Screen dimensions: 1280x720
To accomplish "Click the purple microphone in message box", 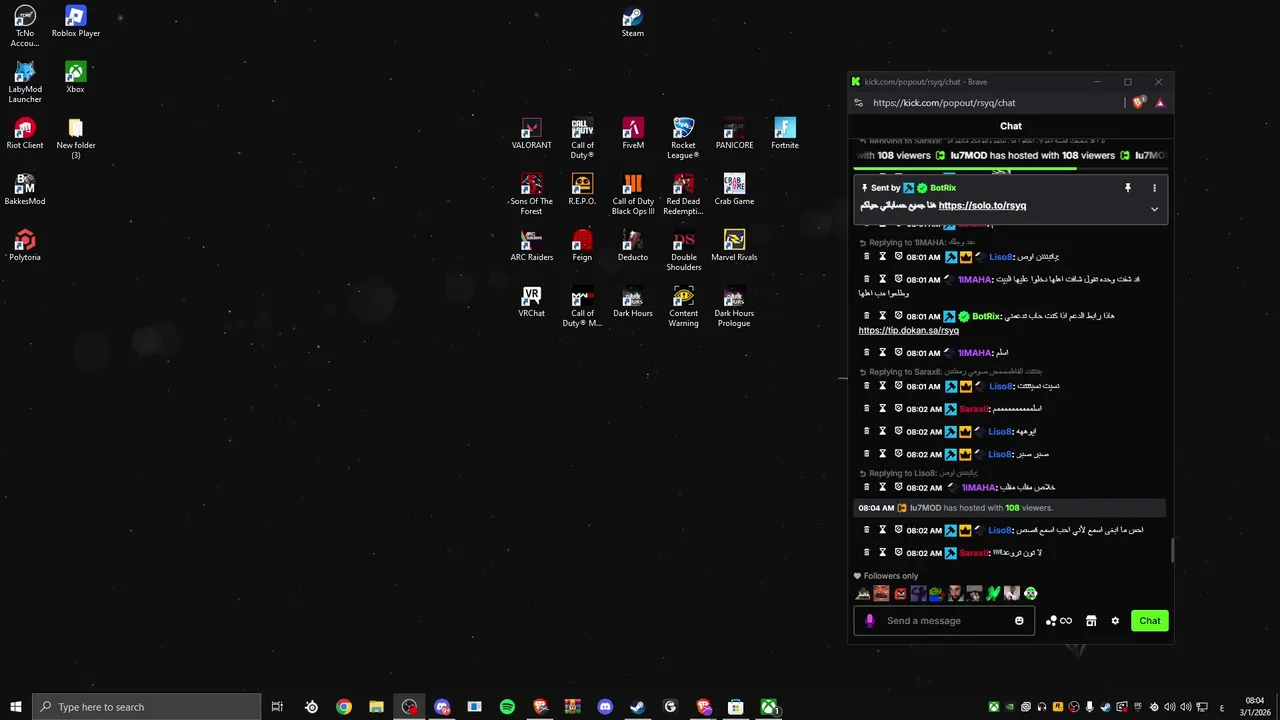I will [x=869, y=620].
